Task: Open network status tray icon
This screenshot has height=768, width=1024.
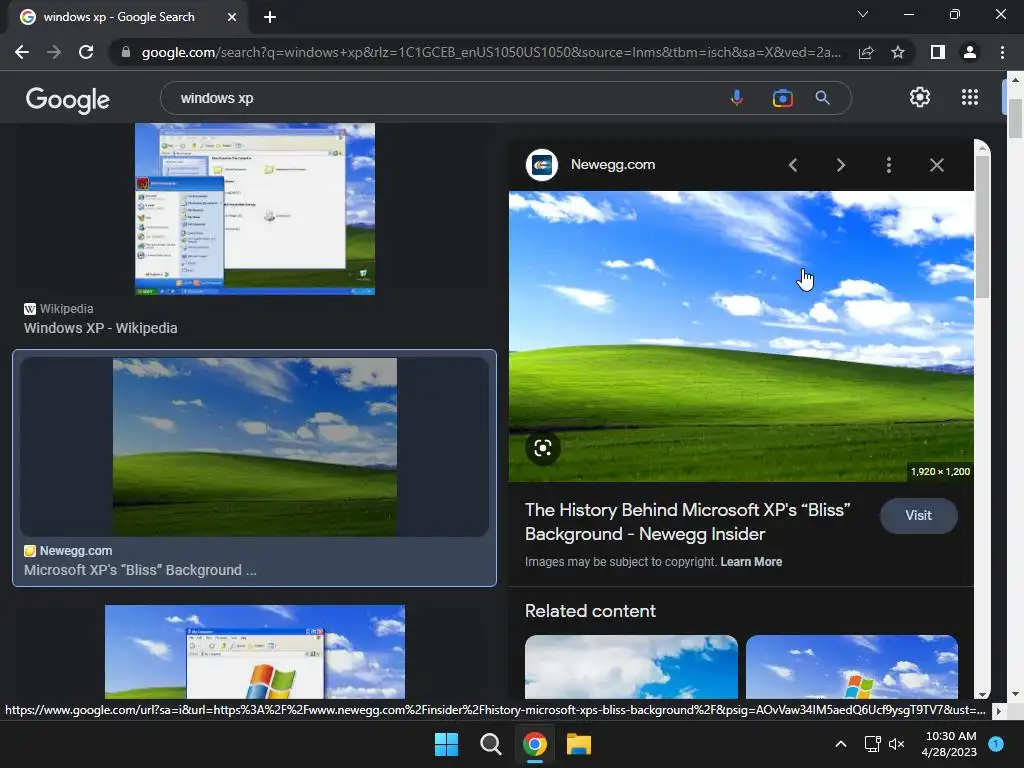Action: coord(872,744)
